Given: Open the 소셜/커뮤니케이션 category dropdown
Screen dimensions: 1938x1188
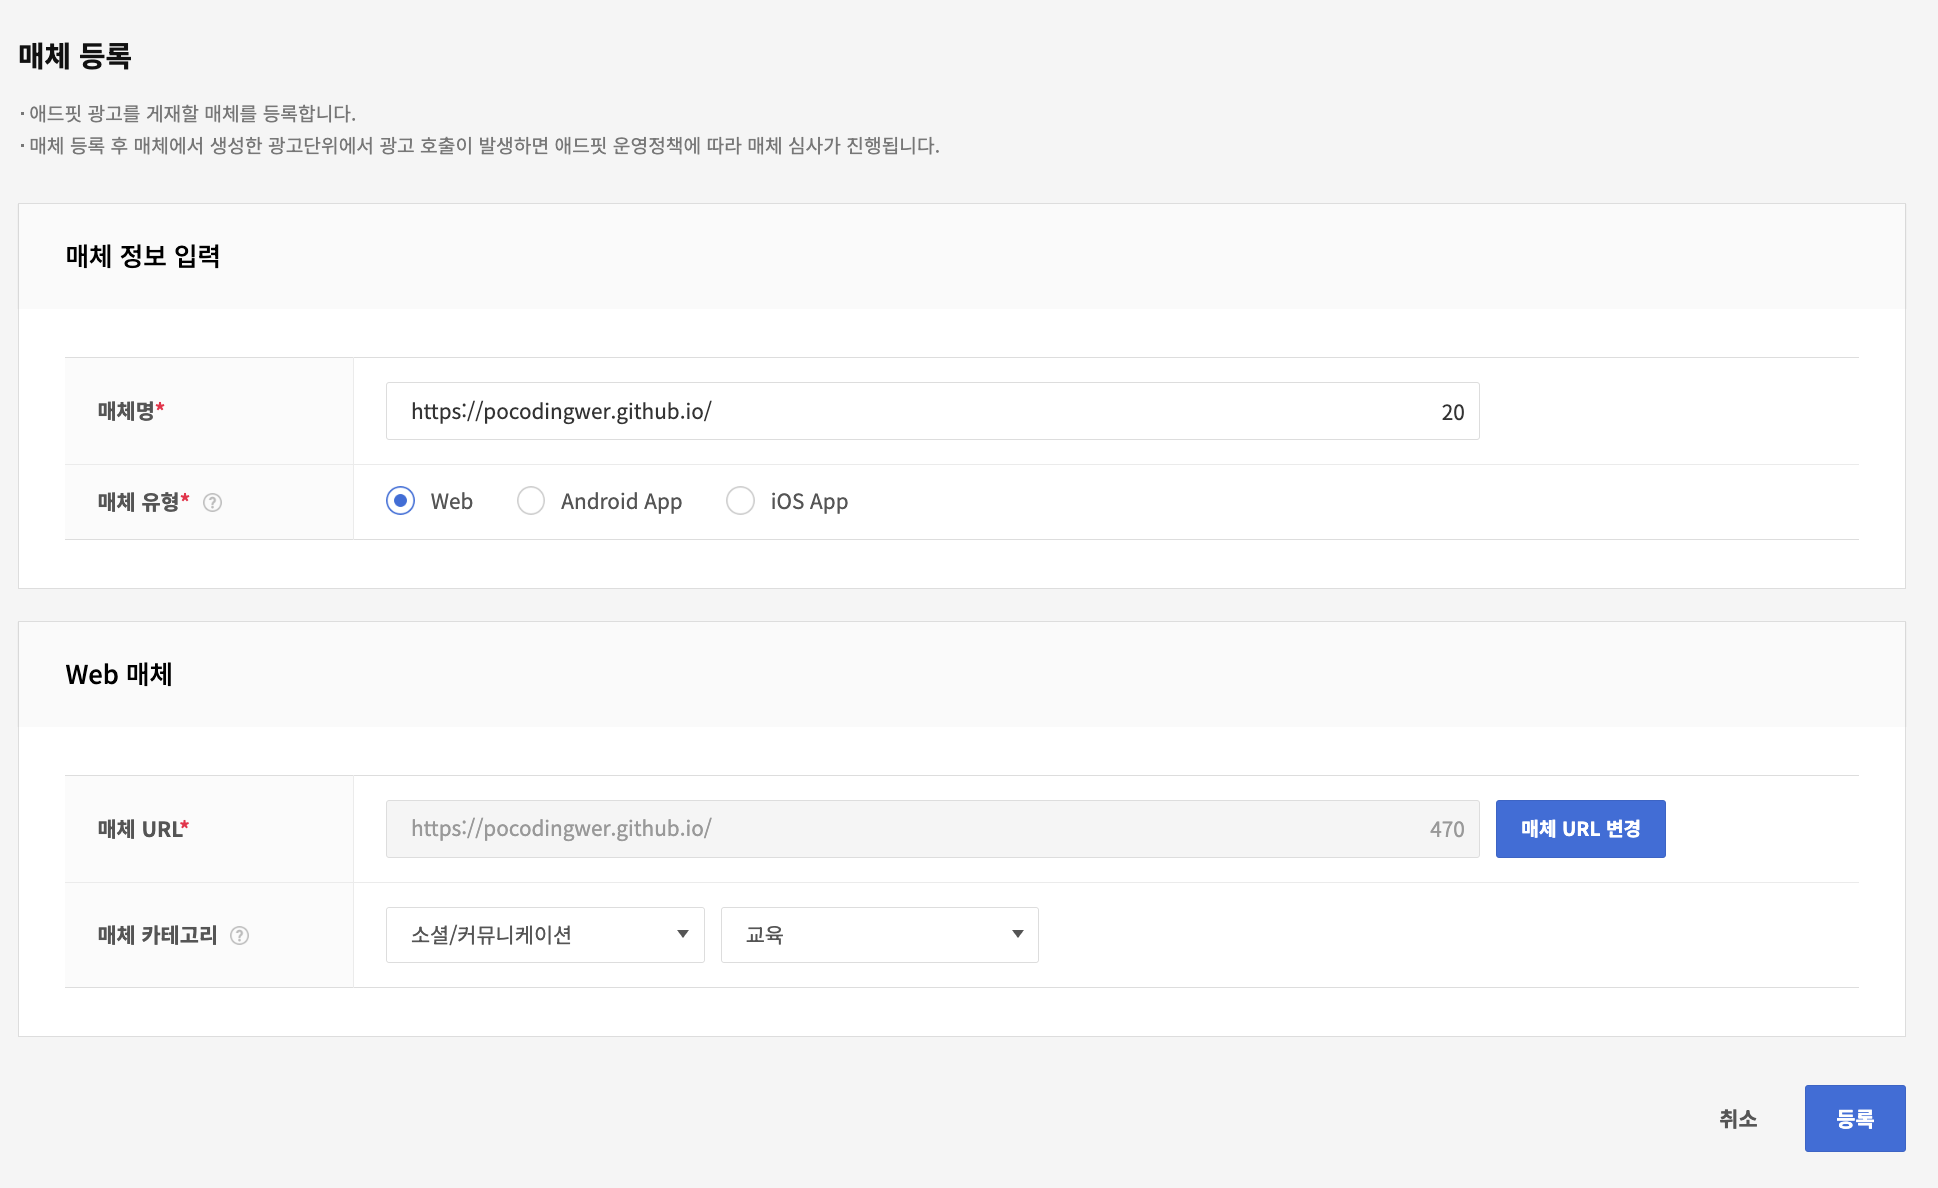Looking at the screenshot, I should tap(545, 935).
